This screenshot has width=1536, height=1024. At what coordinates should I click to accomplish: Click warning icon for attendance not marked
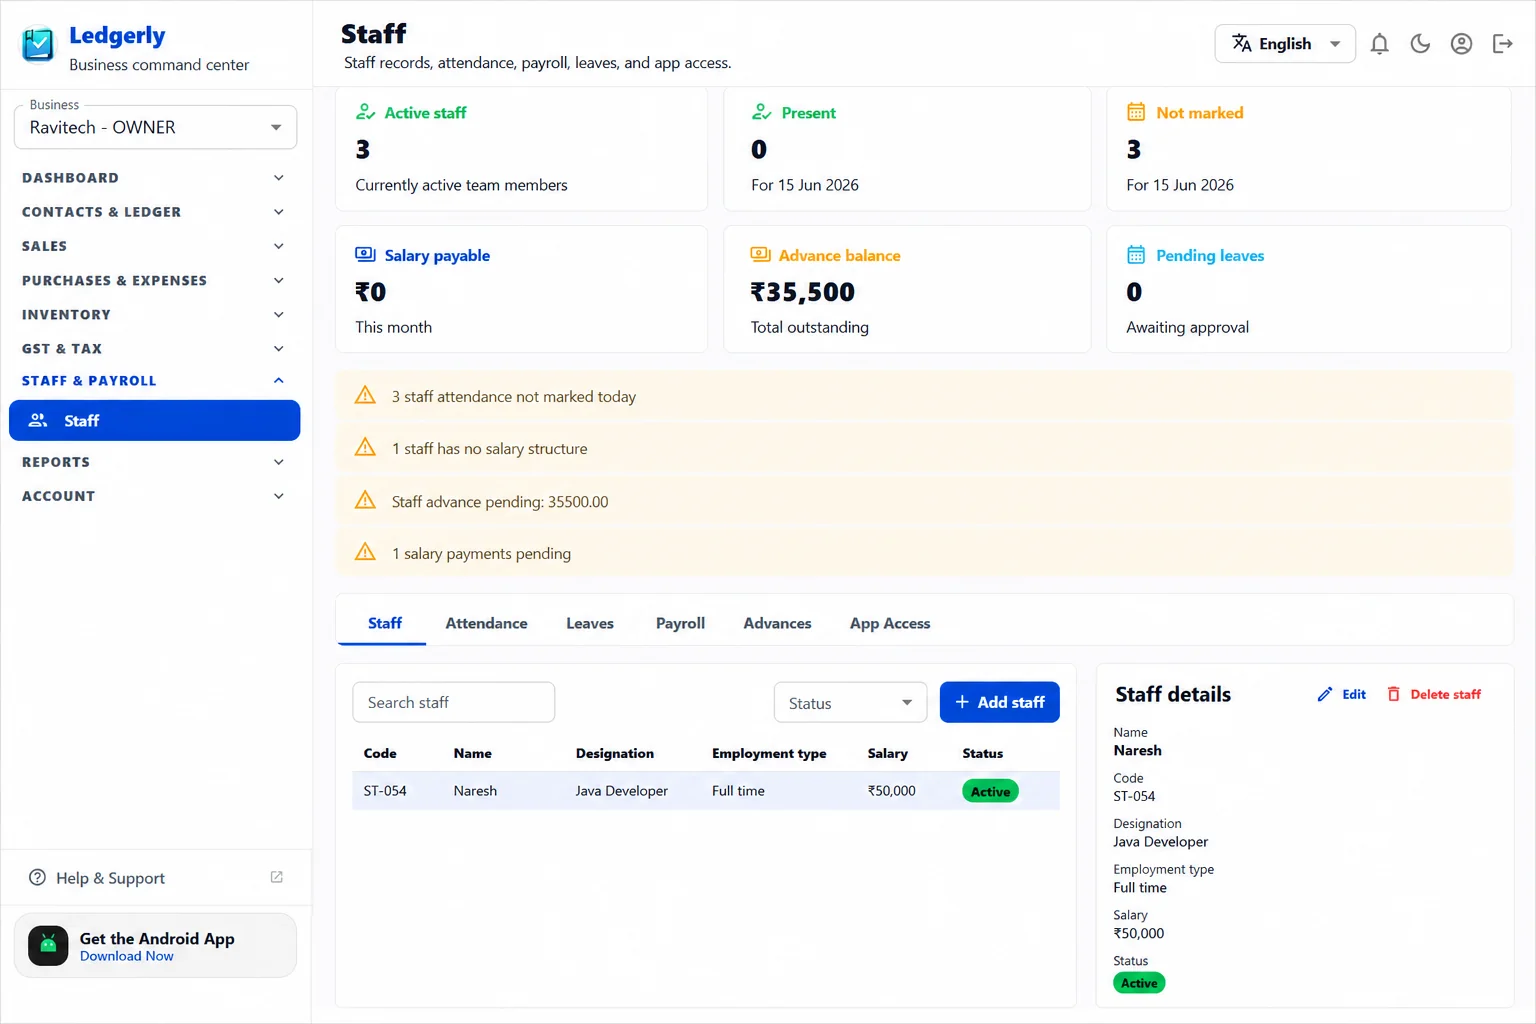366,395
